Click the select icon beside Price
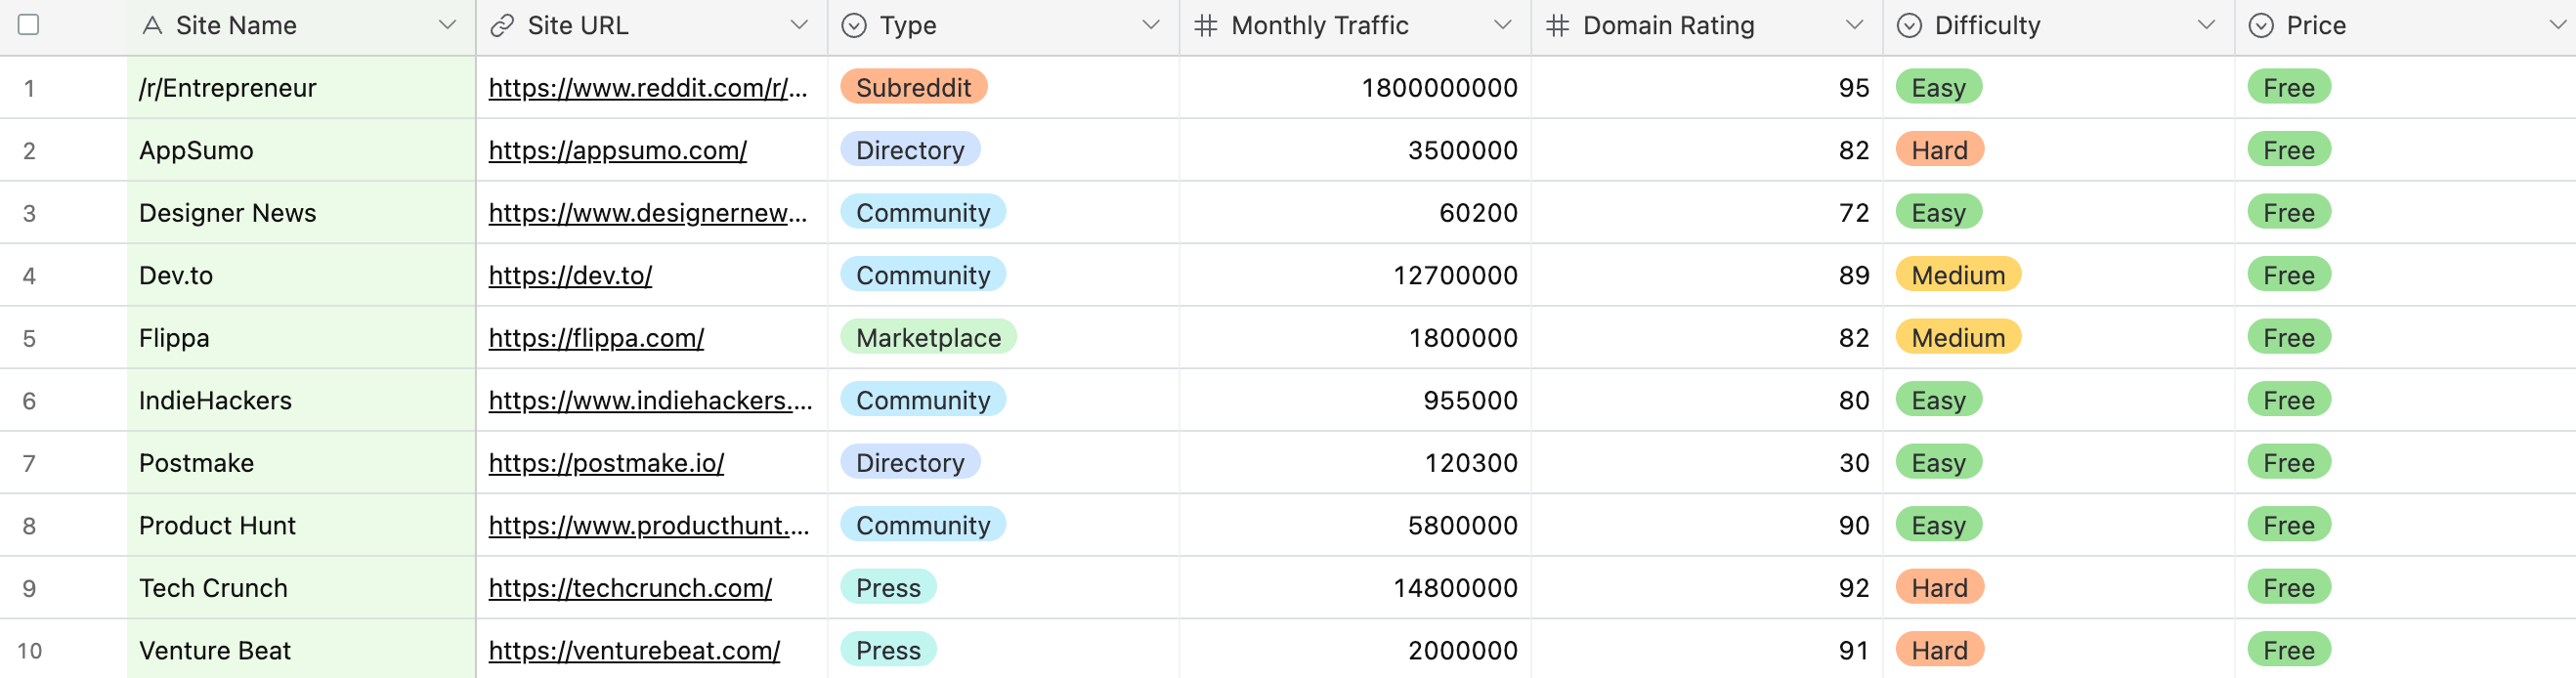Screen dimensions: 2576x678 click(2261, 26)
